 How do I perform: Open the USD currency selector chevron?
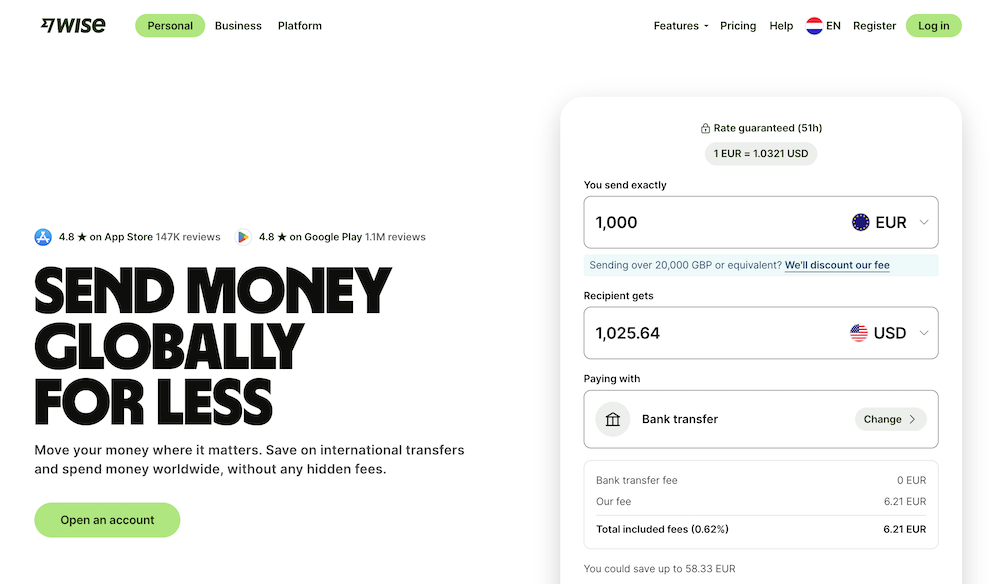924,333
